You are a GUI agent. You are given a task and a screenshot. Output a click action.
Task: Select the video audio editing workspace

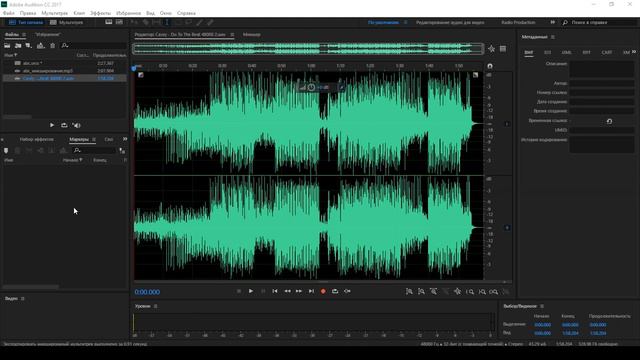(x=450, y=22)
